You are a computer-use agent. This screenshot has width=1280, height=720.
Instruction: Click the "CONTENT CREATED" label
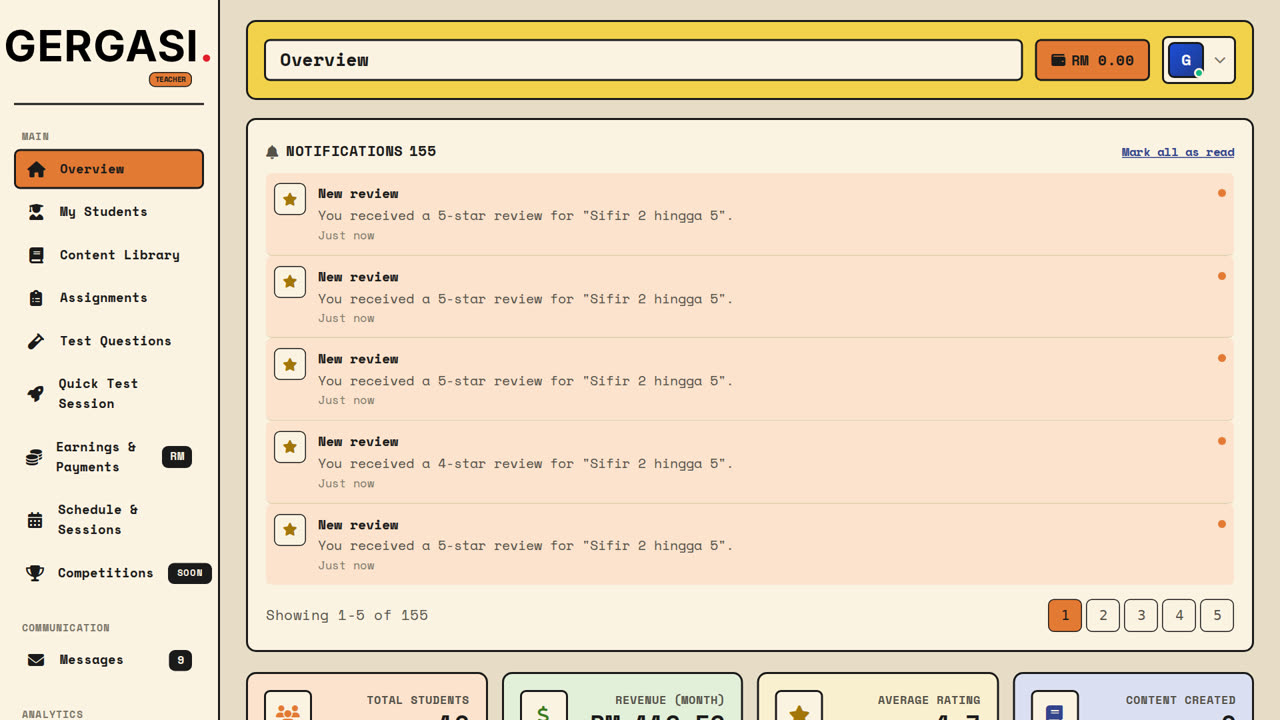click(x=1181, y=700)
